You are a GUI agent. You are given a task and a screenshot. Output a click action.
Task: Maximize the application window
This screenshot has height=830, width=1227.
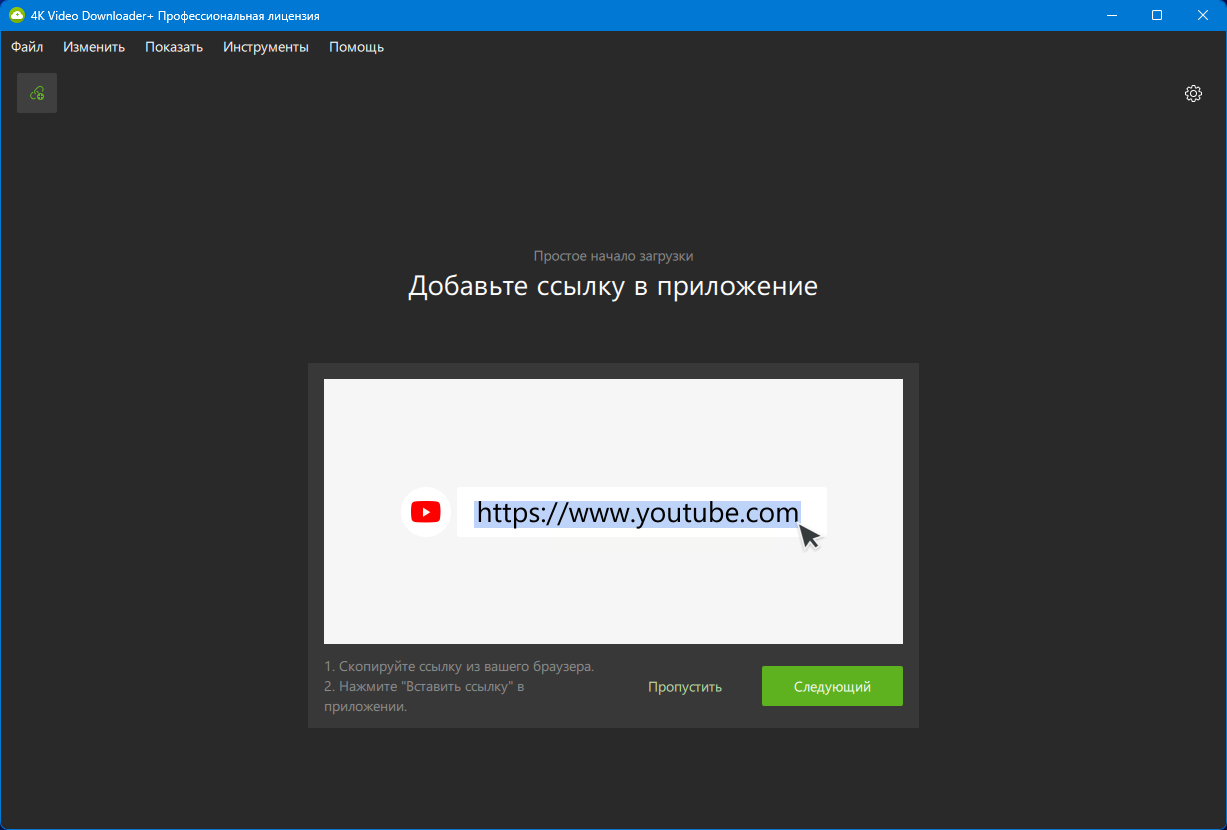(1157, 16)
